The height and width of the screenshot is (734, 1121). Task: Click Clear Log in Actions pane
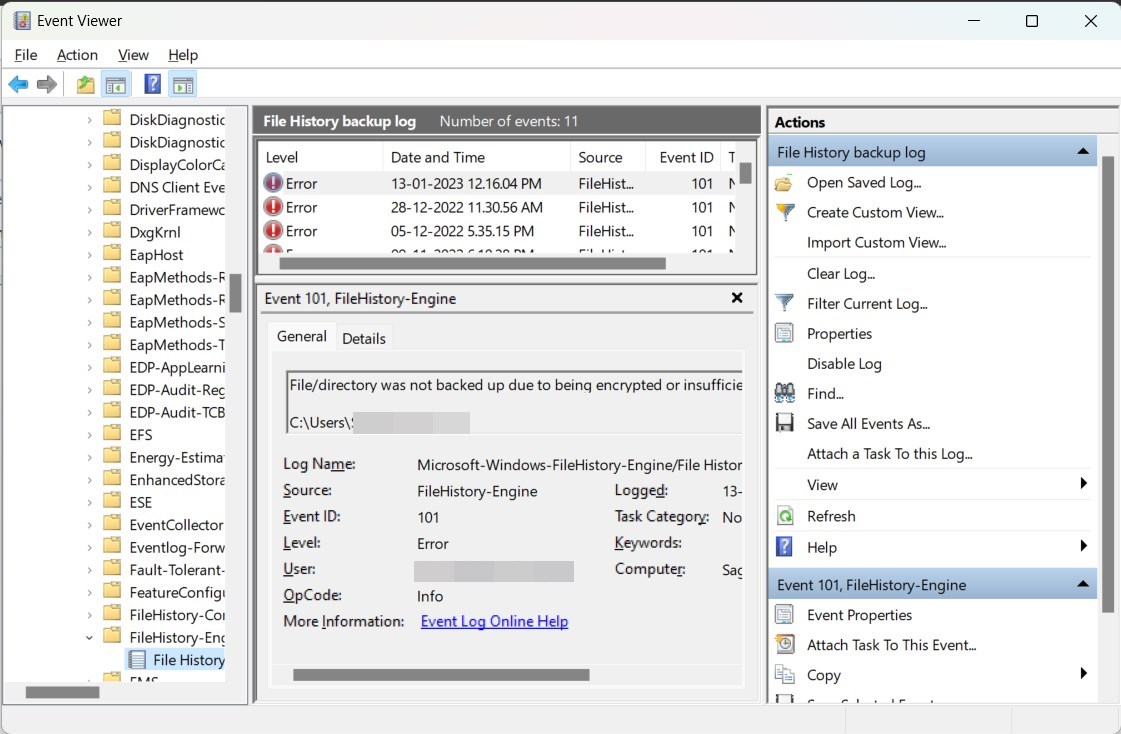(x=841, y=274)
